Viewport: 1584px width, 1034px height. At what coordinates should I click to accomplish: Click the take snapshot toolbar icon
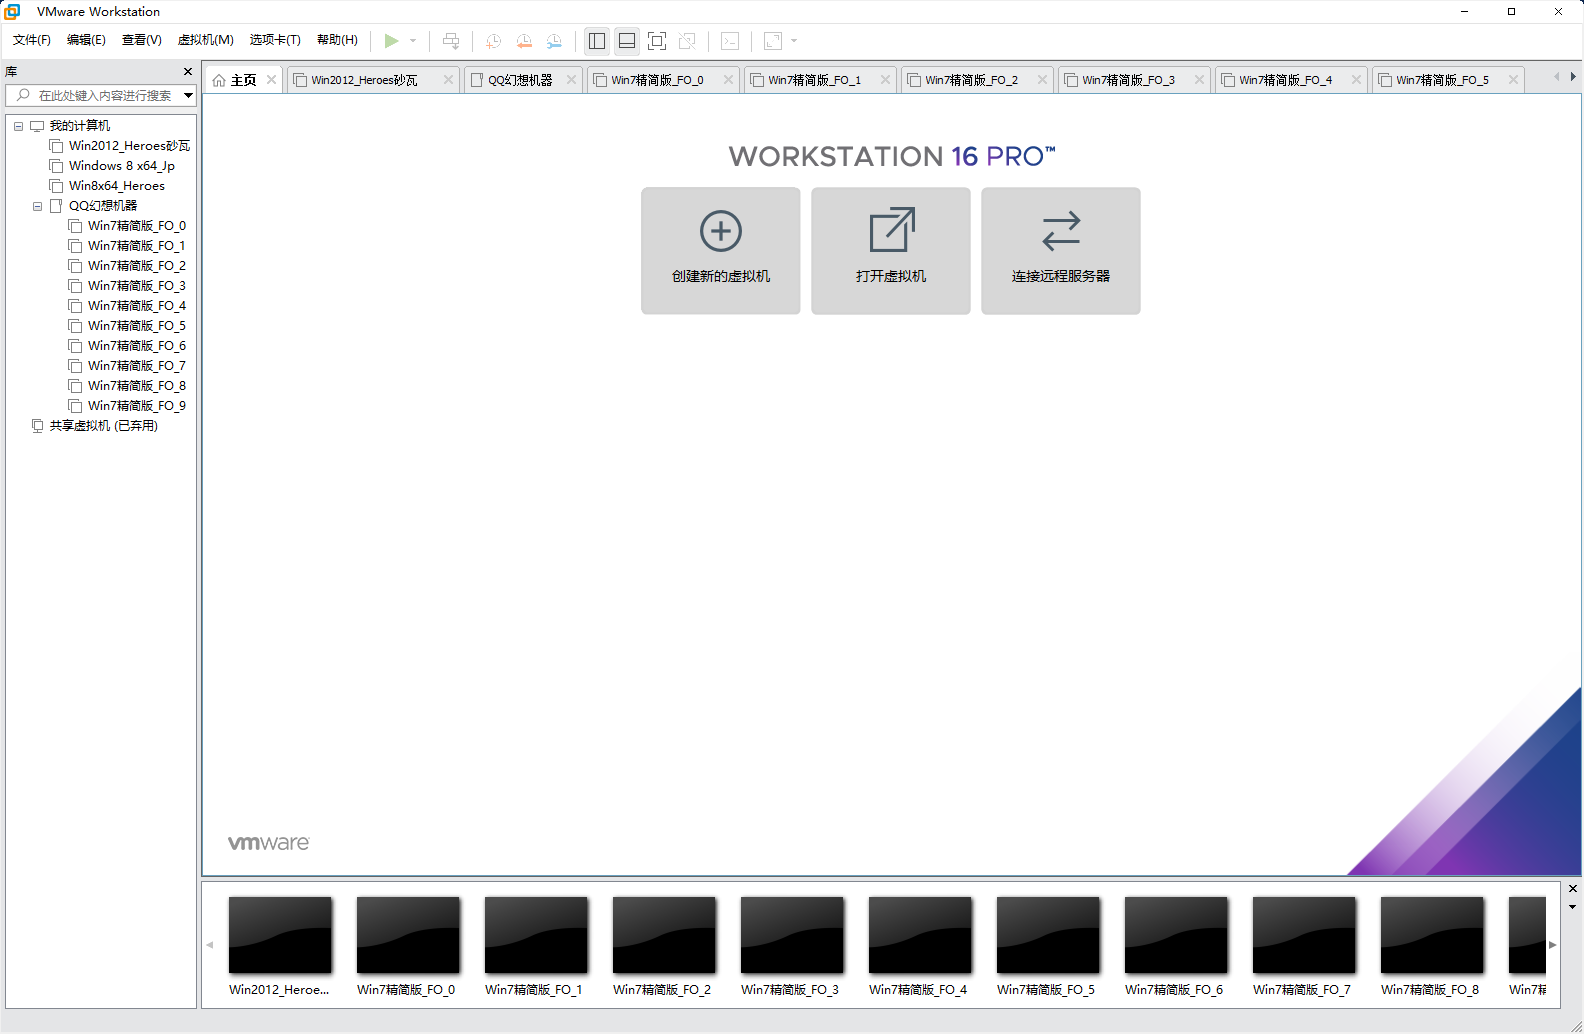pos(493,41)
